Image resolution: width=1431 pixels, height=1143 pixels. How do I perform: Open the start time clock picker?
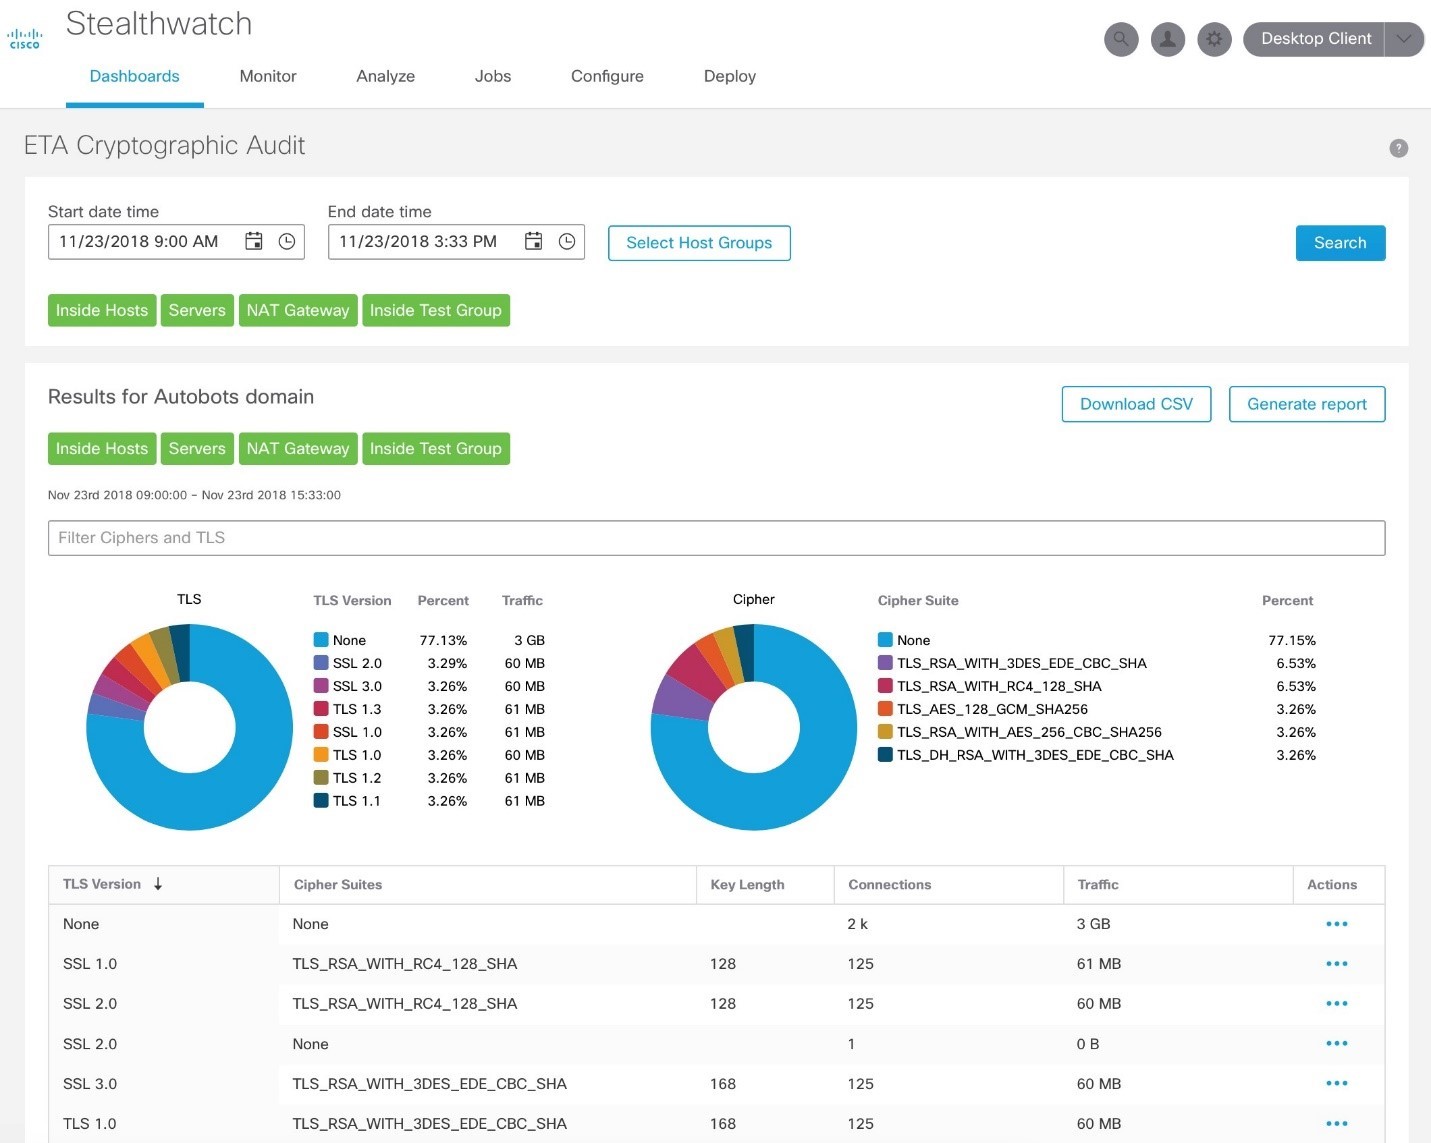point(287,241)
